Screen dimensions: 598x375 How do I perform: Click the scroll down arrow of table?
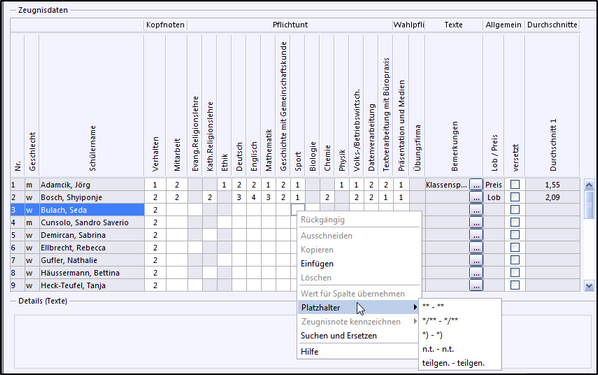coord(589,286)
